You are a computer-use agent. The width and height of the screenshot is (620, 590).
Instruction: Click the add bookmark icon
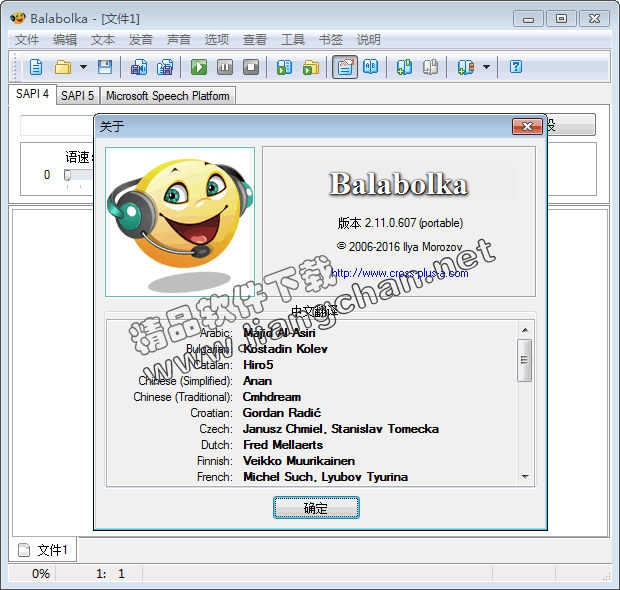pos(404,67)
